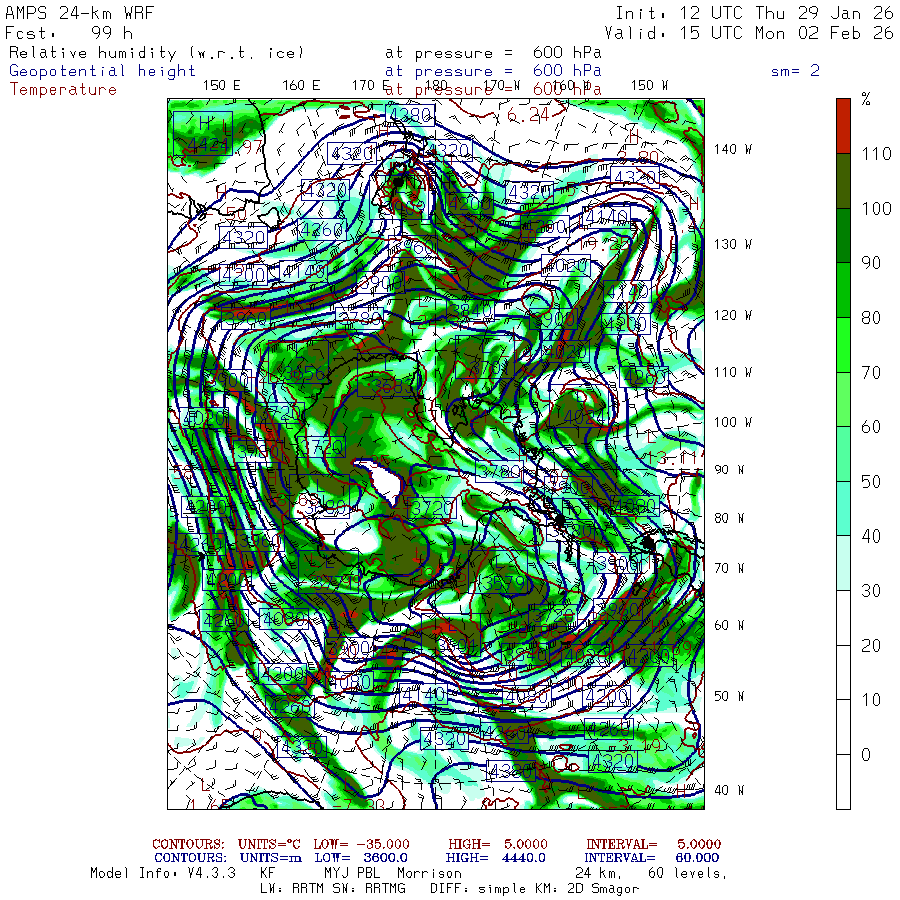This screenshot has width=900, height=900.
Task: Select the "110" tick label on the colorbar
Action: 874,153
